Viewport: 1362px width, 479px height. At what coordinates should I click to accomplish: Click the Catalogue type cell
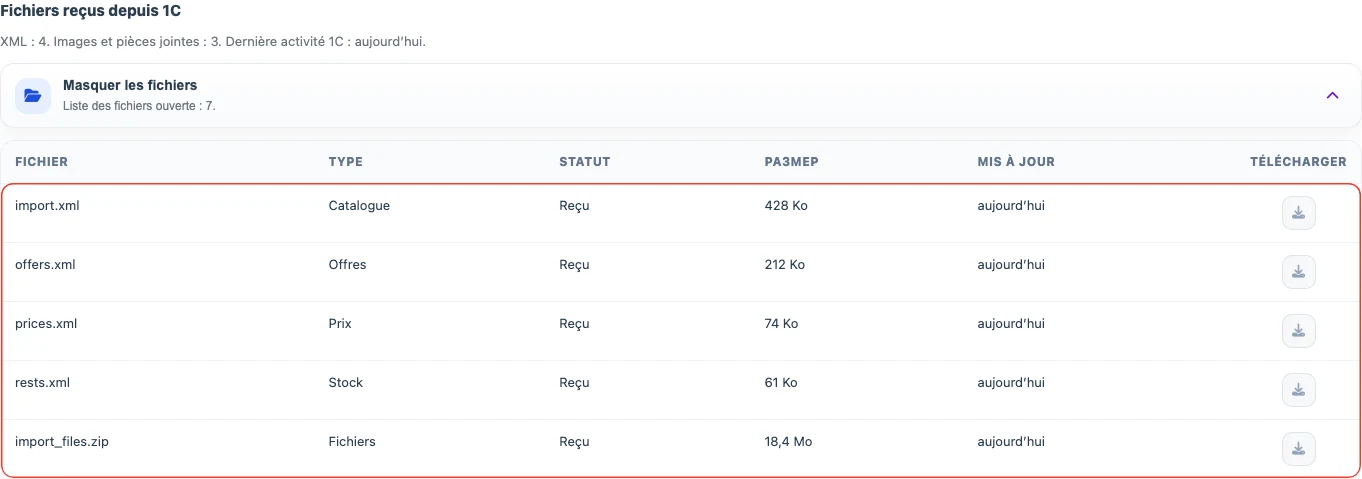[359, 206]
